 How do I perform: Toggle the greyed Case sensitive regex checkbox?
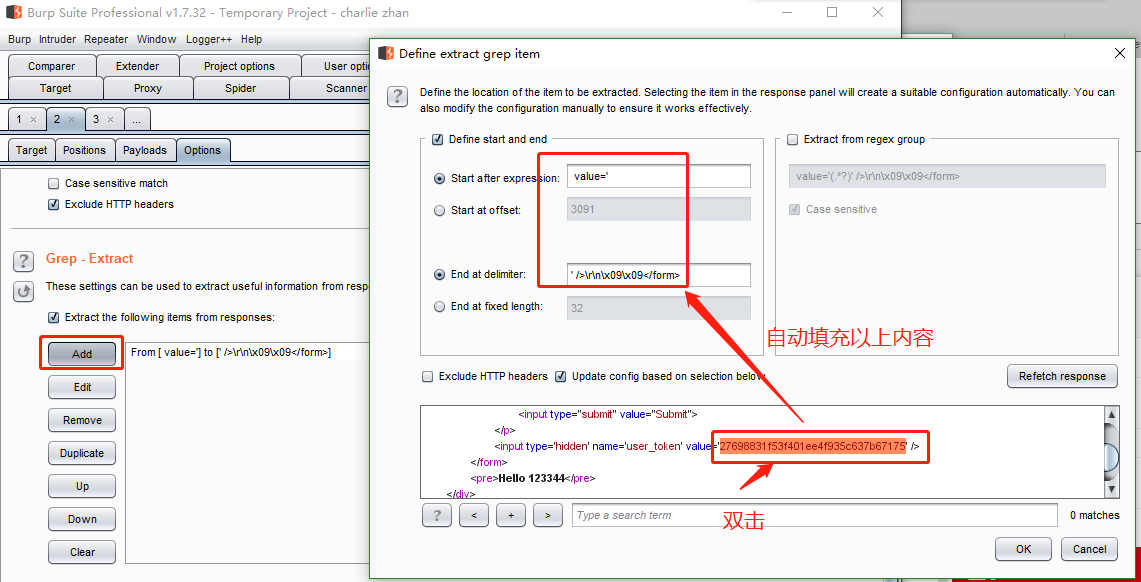tap(794, 210)
